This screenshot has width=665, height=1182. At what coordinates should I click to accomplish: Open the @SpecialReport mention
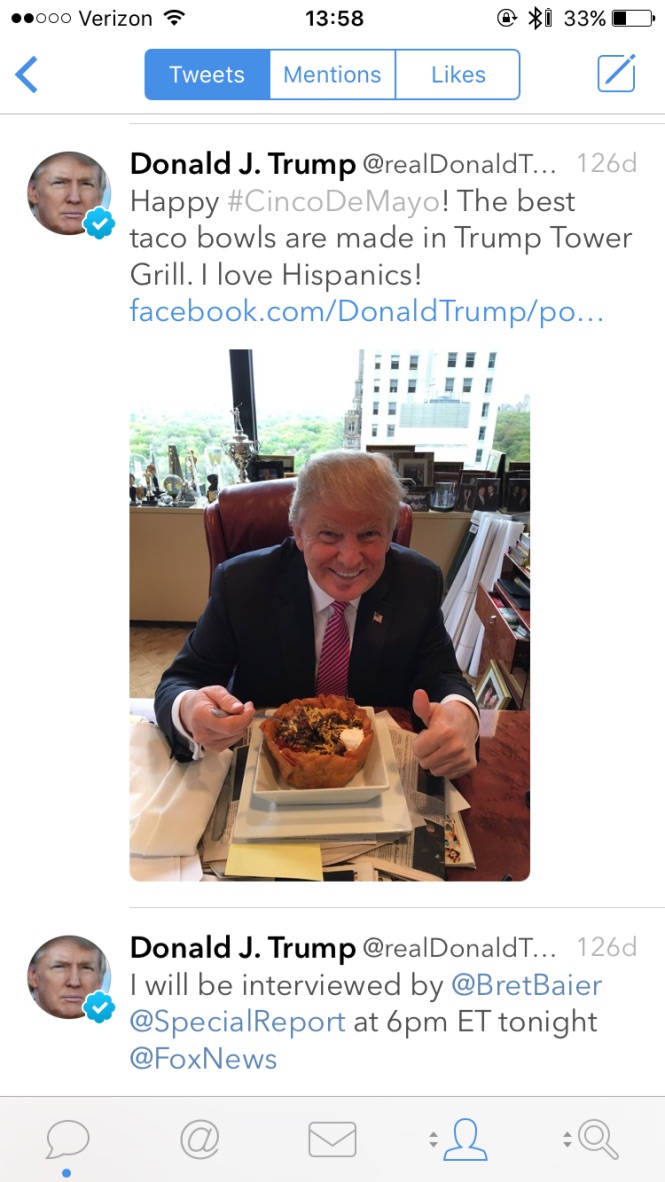(x=238, y=1022)
